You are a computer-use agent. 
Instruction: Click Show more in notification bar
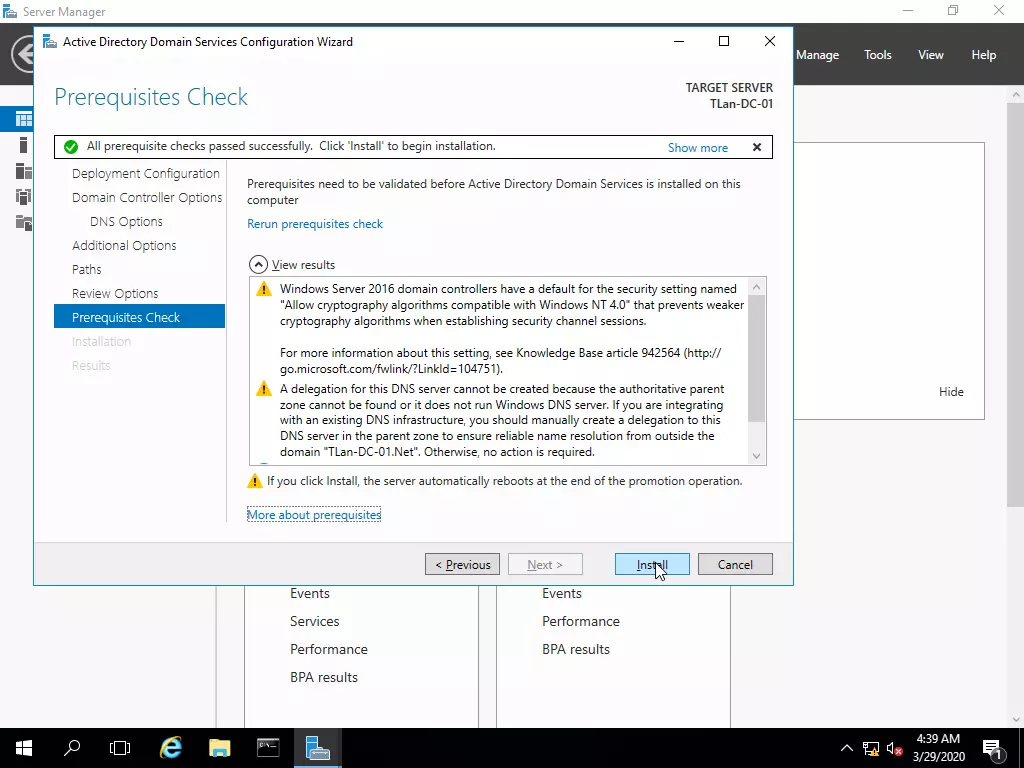(697, 148)
